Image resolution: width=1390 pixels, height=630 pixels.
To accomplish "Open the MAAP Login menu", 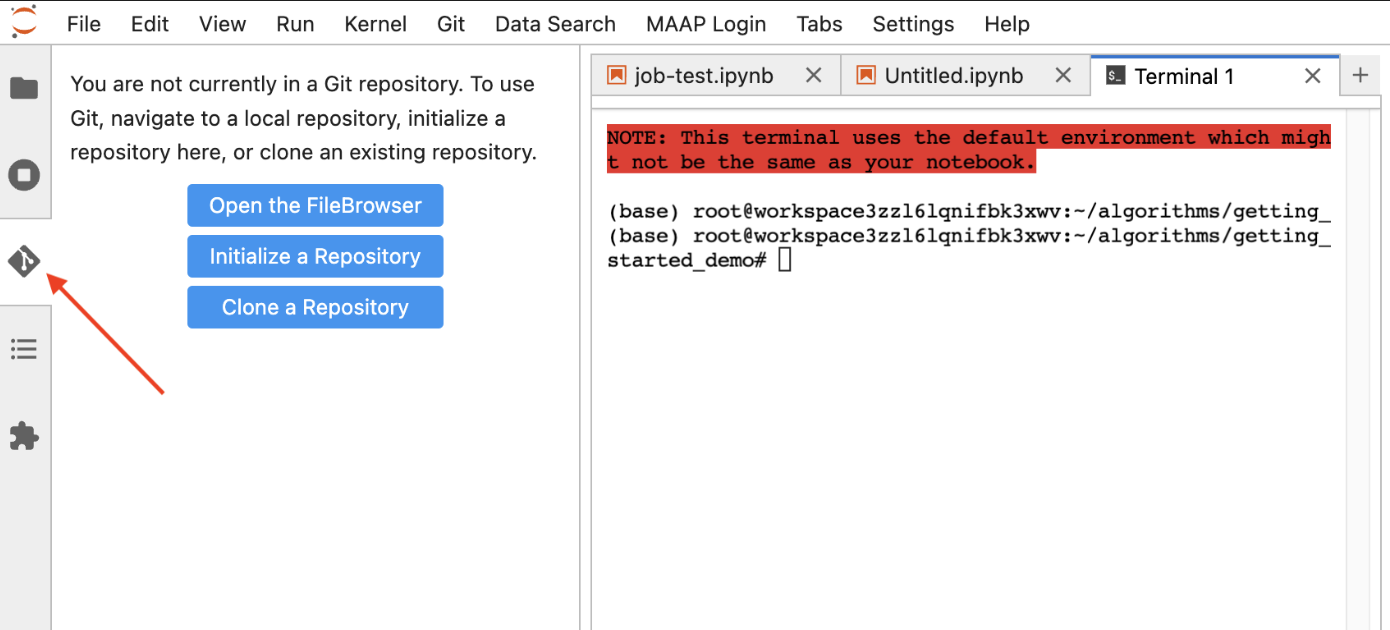I will 706,24.
